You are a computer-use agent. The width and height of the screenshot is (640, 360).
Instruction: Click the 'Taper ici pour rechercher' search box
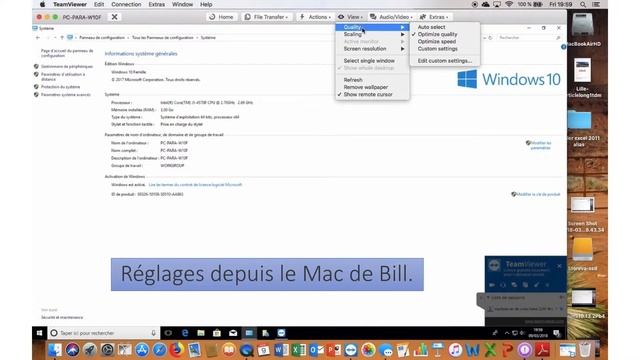(x=103, y=333)
